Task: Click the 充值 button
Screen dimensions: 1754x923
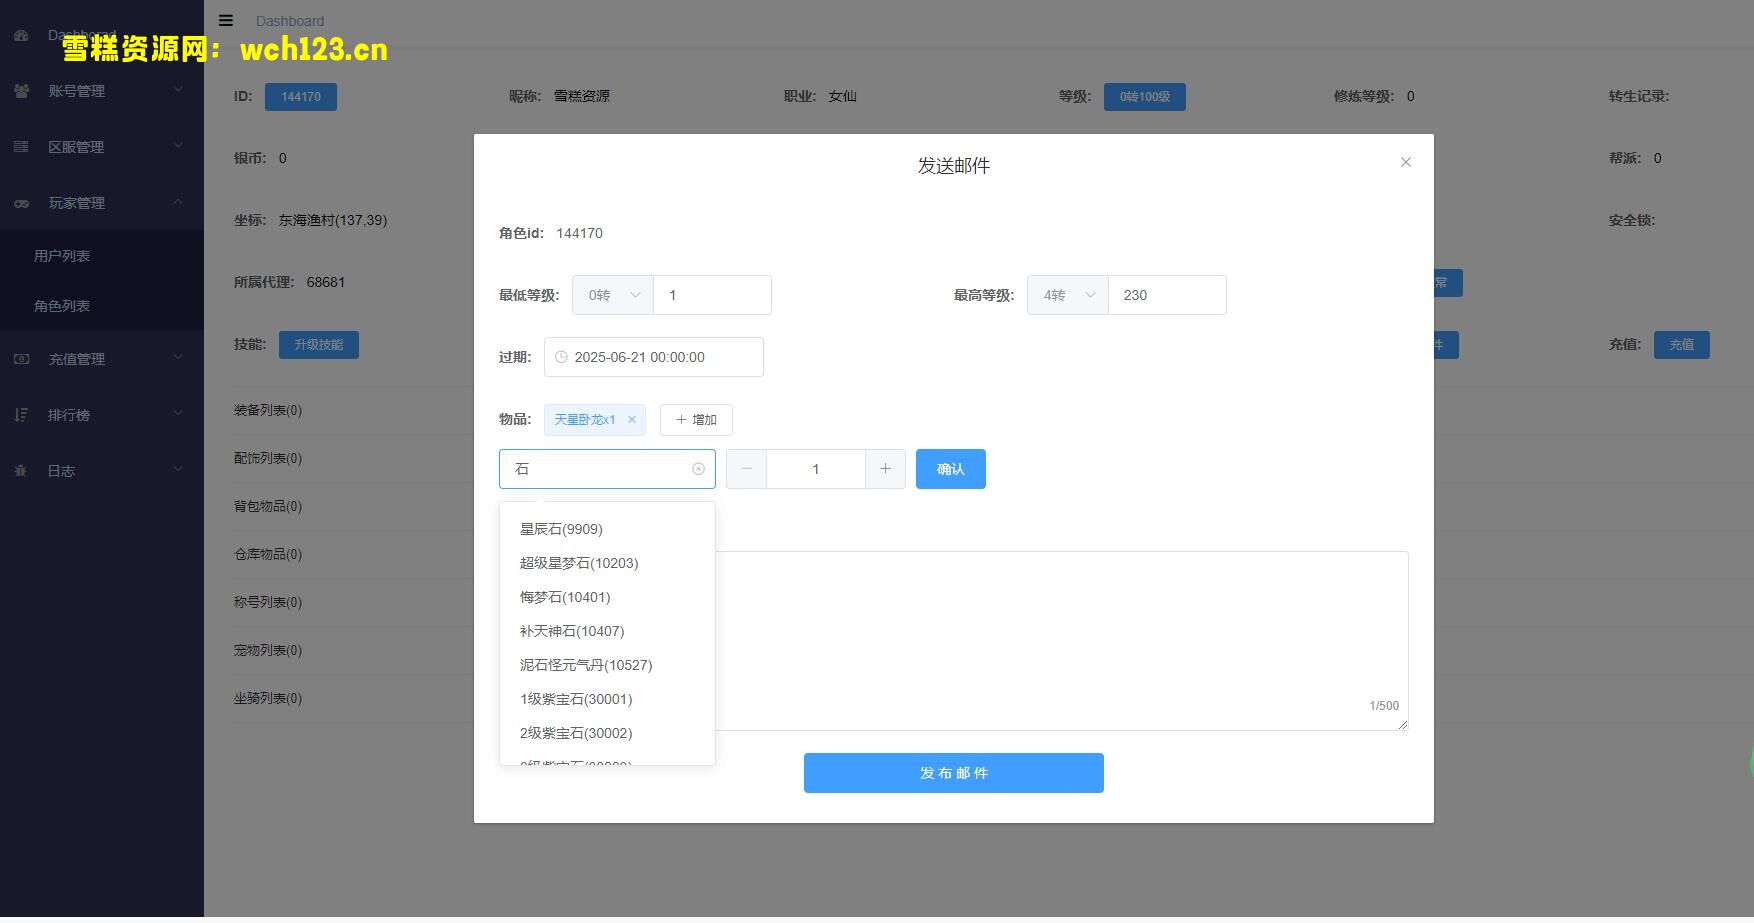Action: [1682, 345]
